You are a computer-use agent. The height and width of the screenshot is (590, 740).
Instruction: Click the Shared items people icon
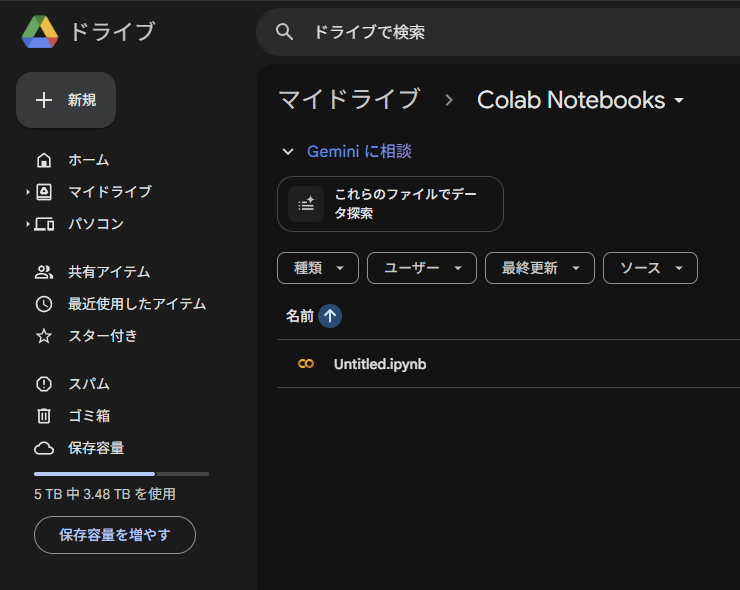click(44, 272)
